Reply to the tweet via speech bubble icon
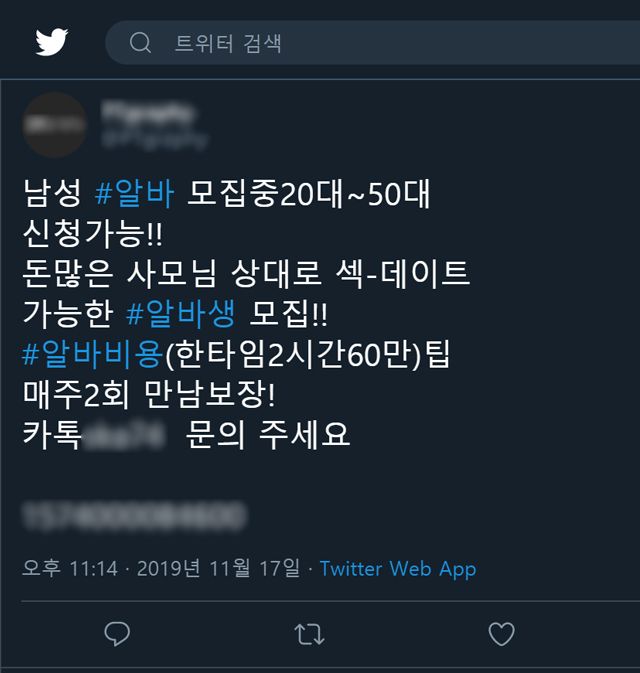The height and width of the screenshot is (673, 640). coord(117,634)
